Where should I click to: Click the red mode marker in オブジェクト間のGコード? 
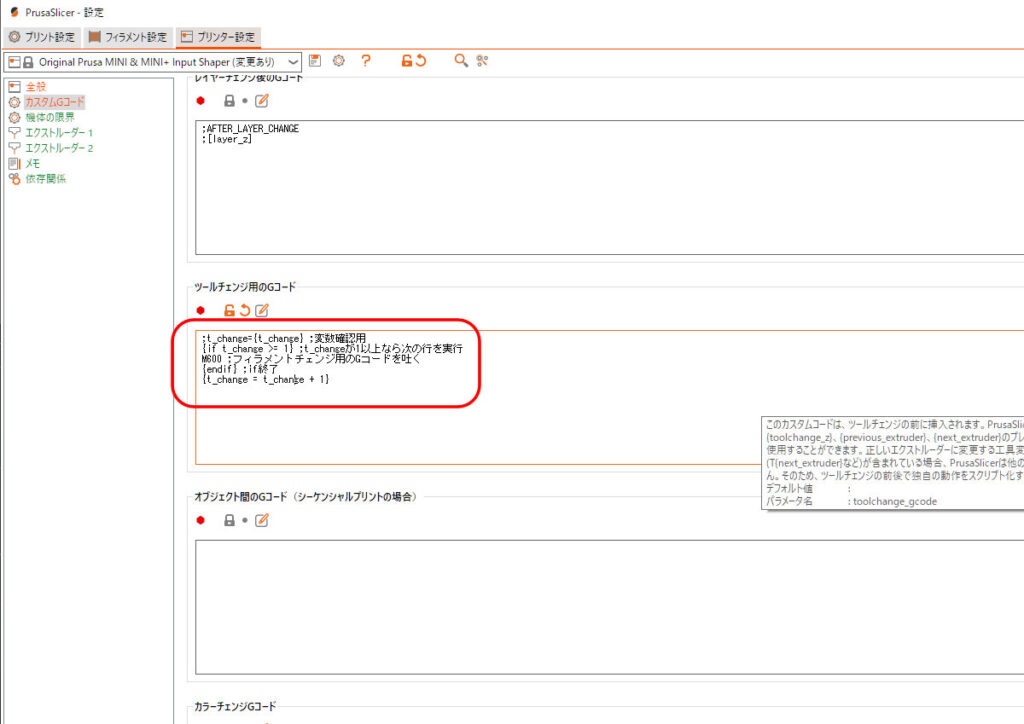[x=201, y=520]
